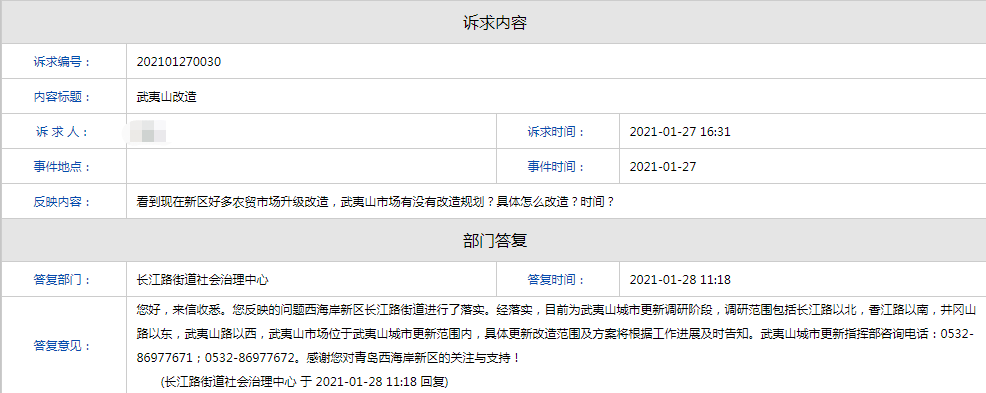Click the complaint text about 农贸市场升级改造
The height and width of the screenshot is (393, 986).
click(375, 202)
